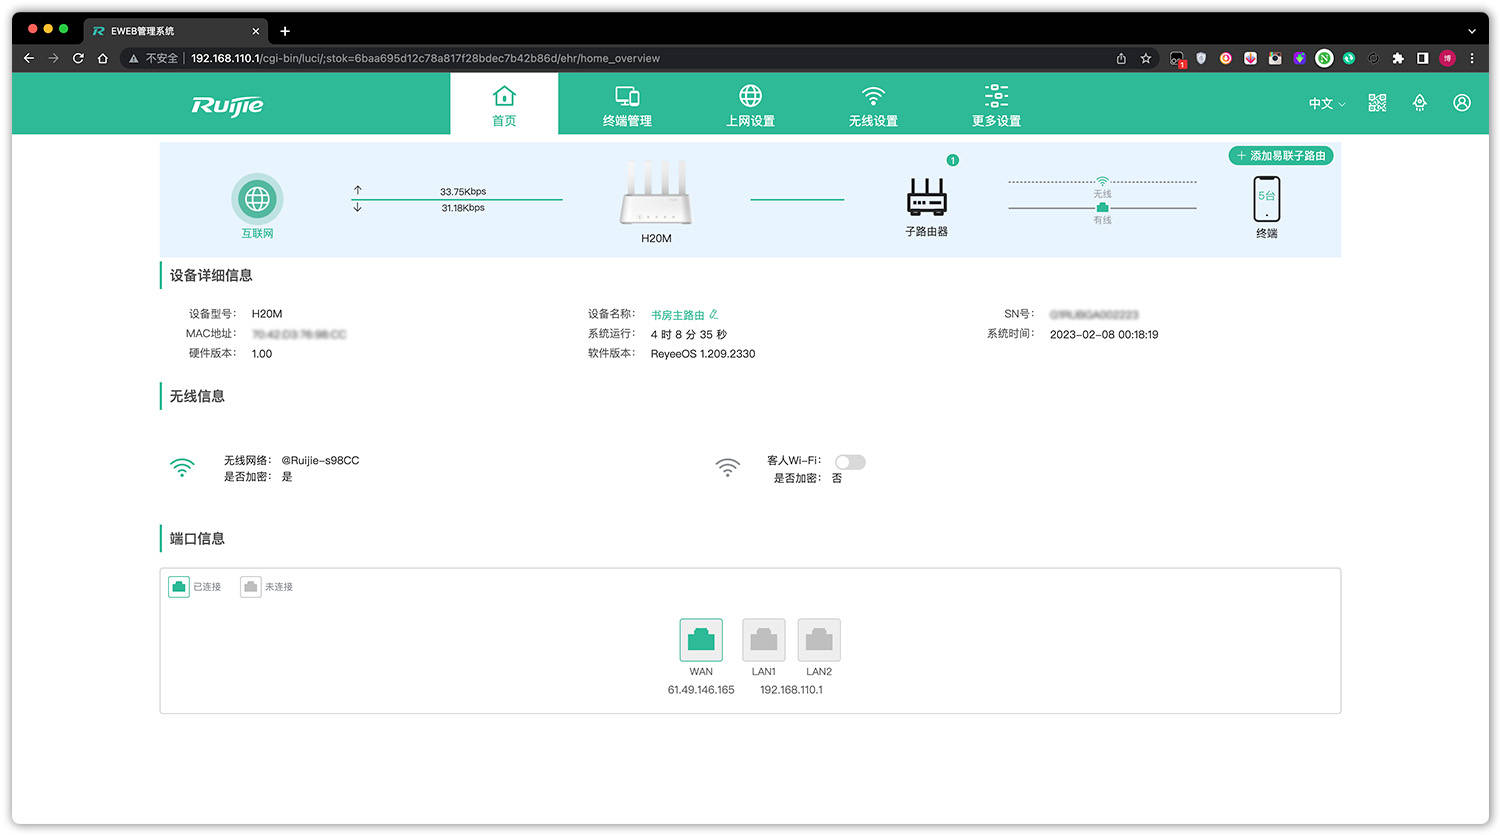This screenshot has height=835, width=1500.
Task: Open a new browser tab
Action: [x=285, y=31]
